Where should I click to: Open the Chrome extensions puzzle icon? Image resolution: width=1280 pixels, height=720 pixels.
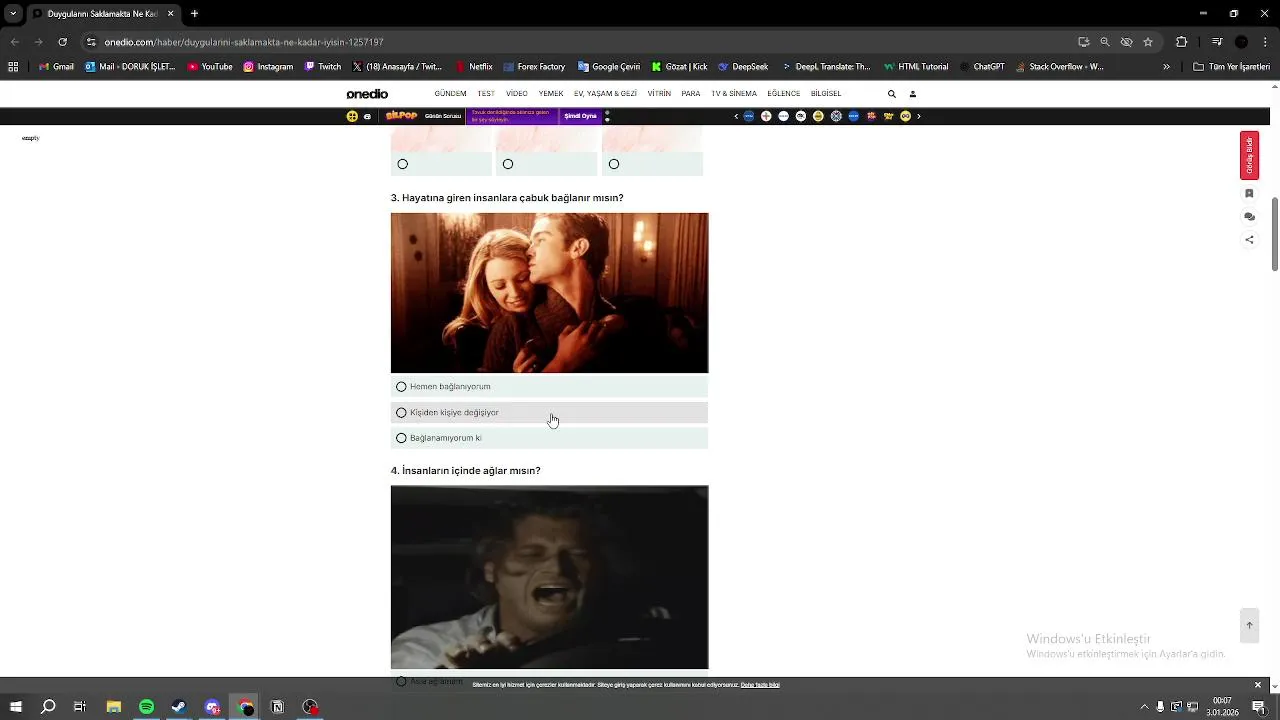tap(1181, 42)
